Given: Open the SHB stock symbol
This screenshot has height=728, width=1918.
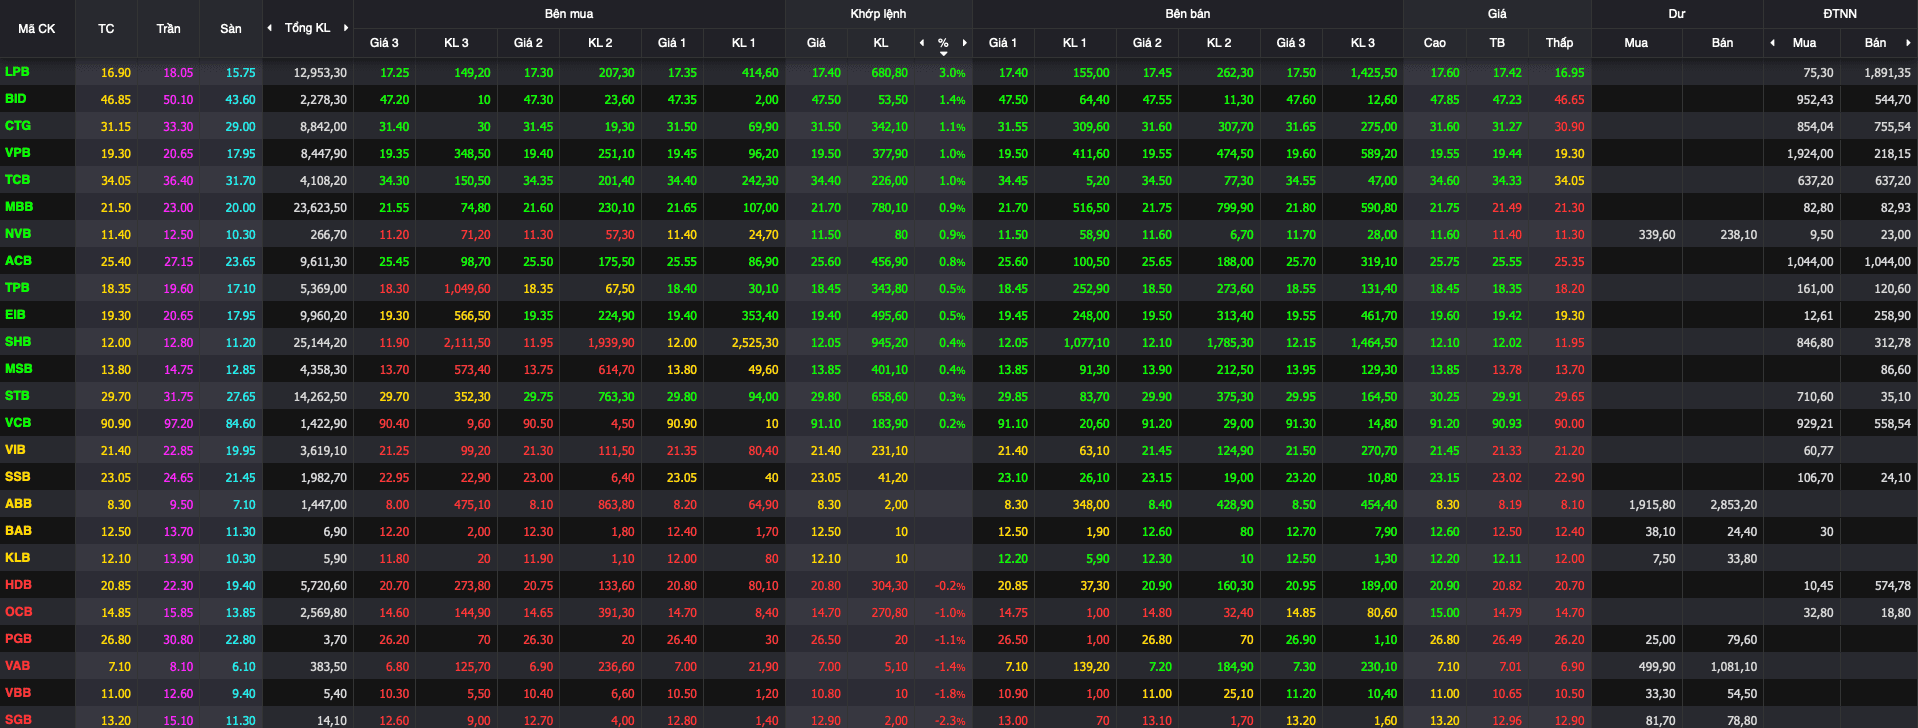Looking at the screenshot, I should (x=18, y=342).
